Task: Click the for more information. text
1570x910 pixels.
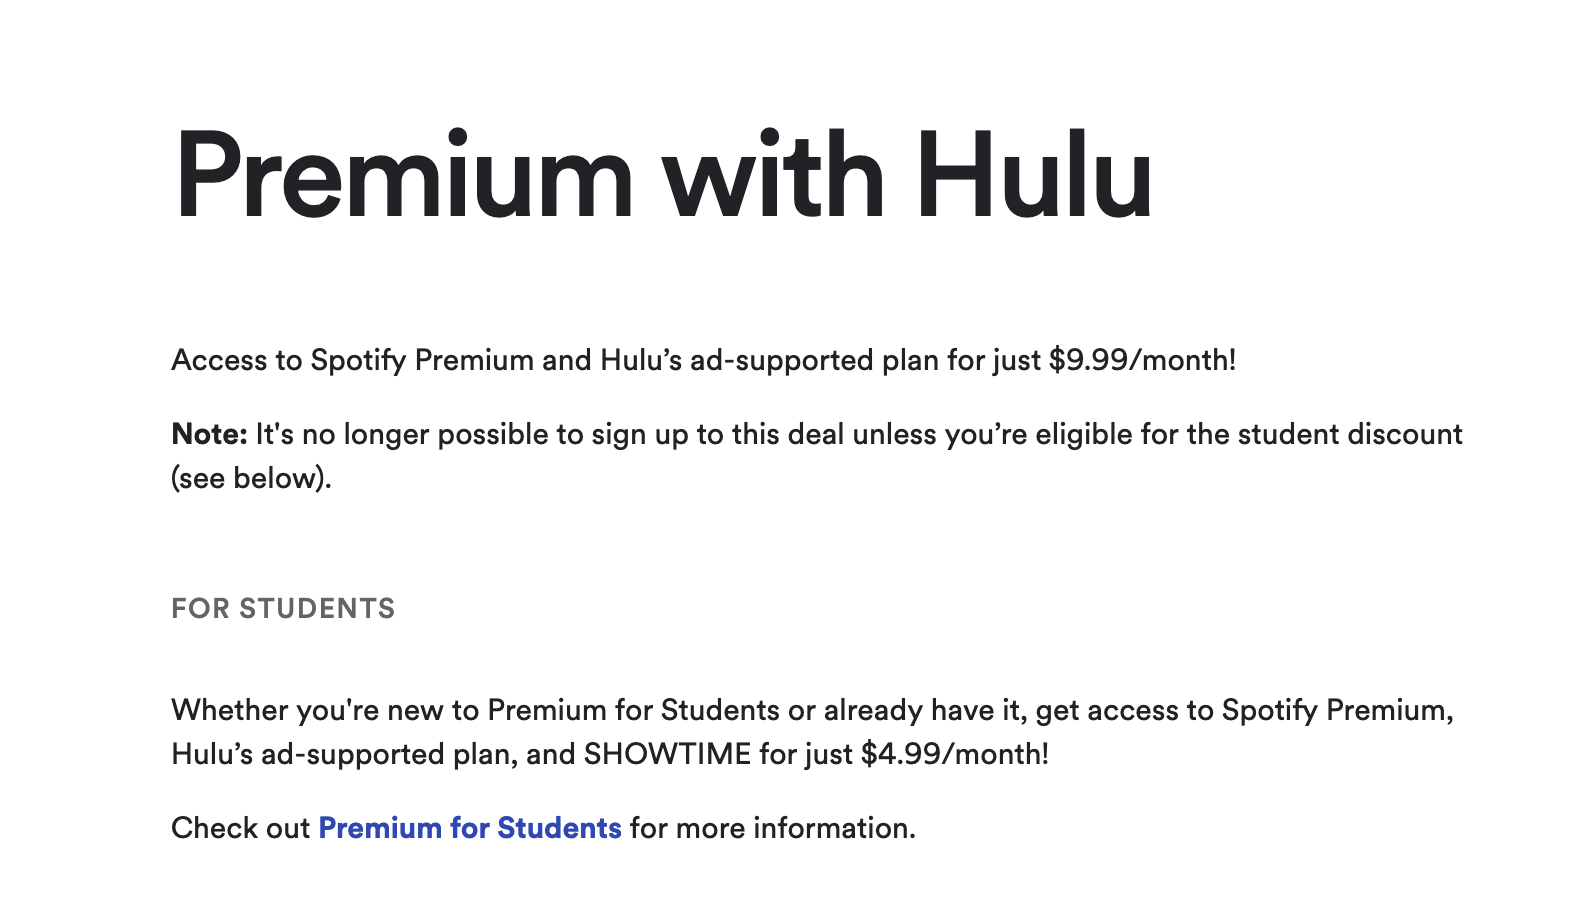Action: click(x=773, y=828)
